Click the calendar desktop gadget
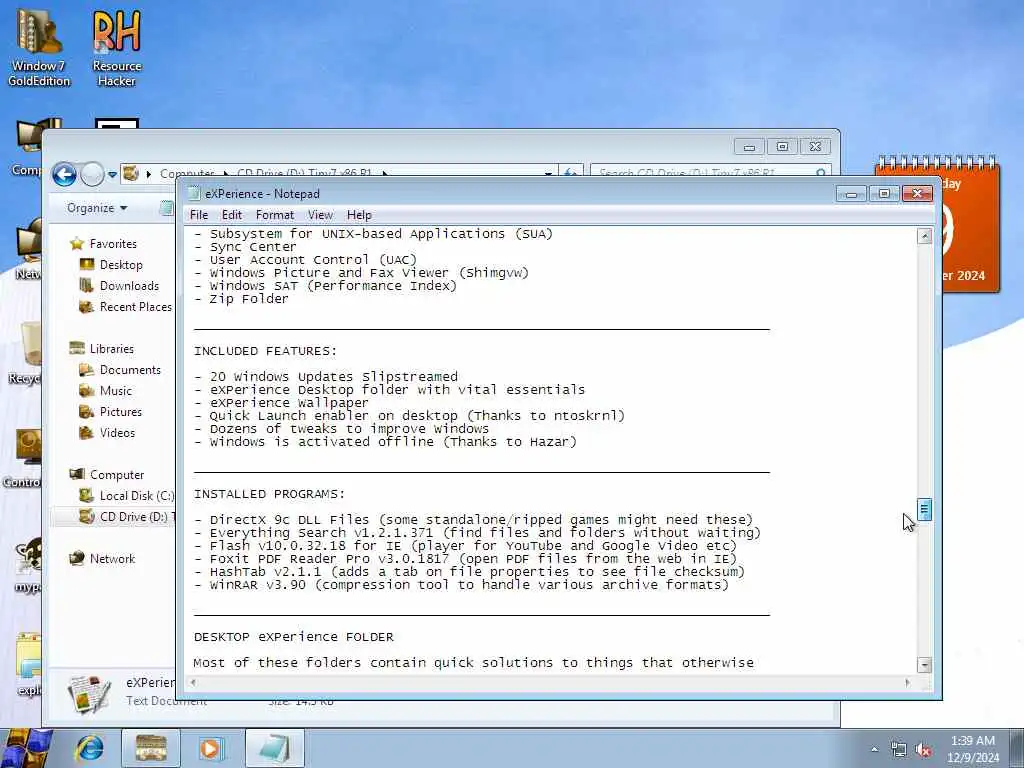The height and width of the screenshot is (768, 1024). click(x=970, y=223)
